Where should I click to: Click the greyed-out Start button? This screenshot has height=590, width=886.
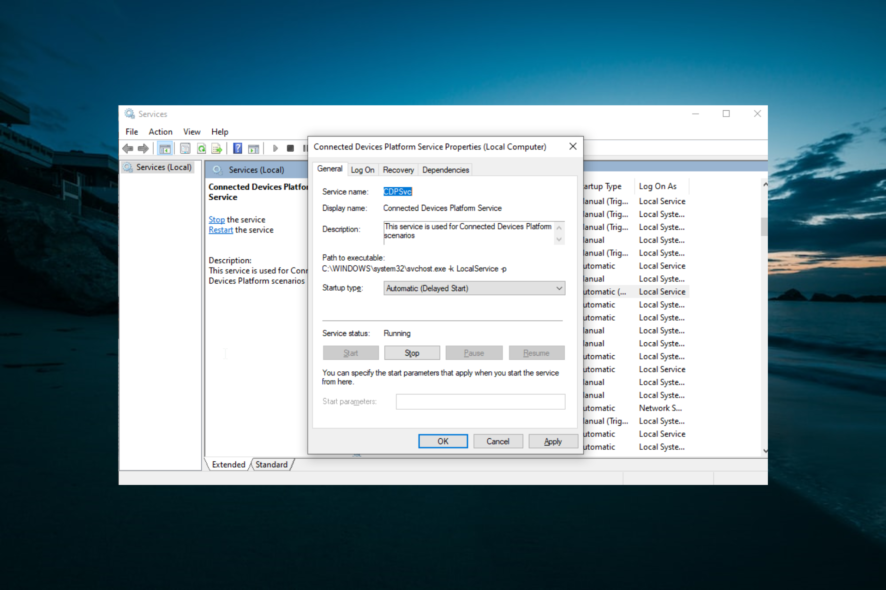tap(351, 353)
